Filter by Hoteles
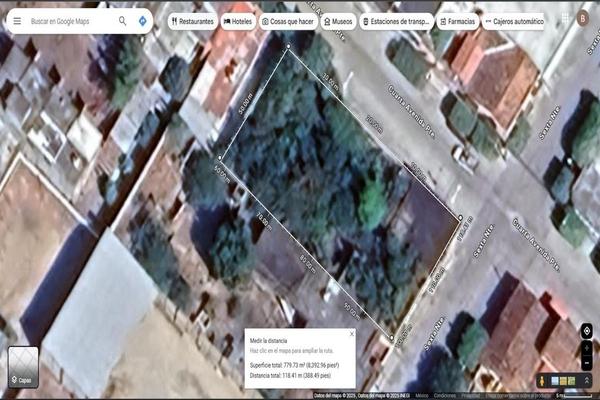The height and width of the screenshot is (400, 600). [238, 20]
